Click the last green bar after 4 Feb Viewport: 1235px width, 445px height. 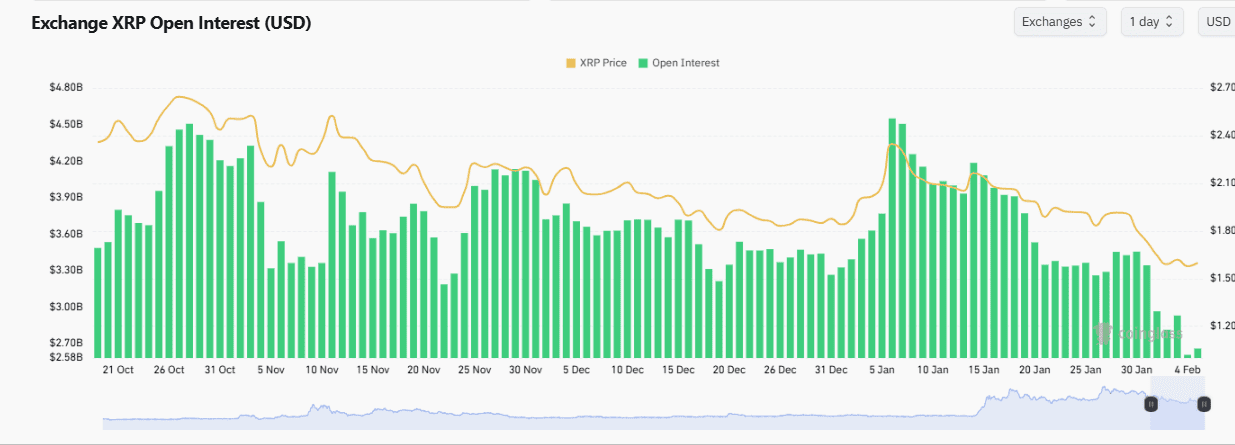click(x=1197, y=353)
